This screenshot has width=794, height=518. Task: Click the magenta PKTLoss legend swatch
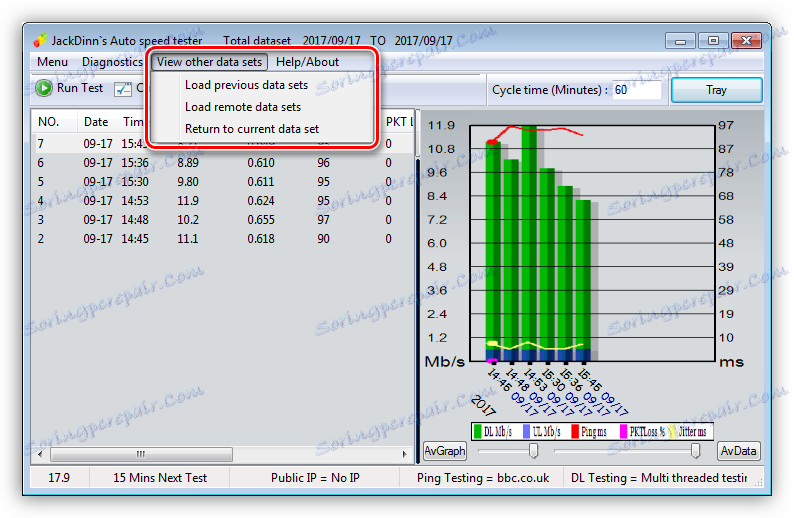click(623, 431)
